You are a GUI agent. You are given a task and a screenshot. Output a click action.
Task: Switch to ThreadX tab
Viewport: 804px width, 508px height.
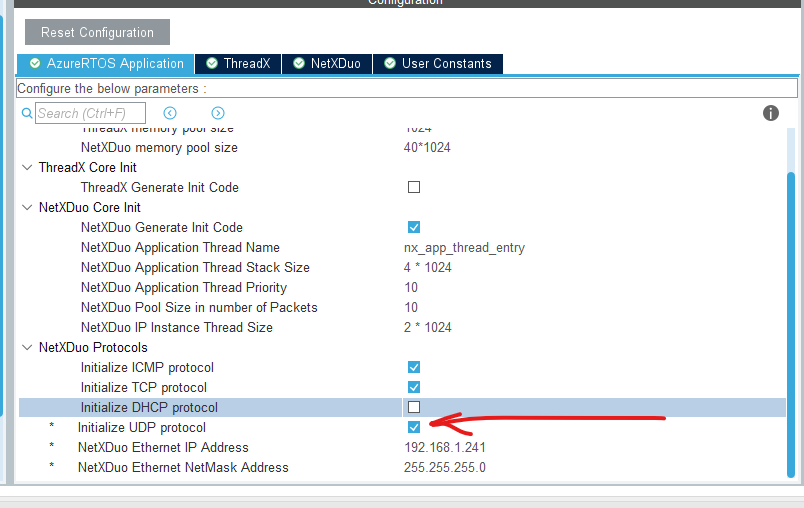(238, 64)
